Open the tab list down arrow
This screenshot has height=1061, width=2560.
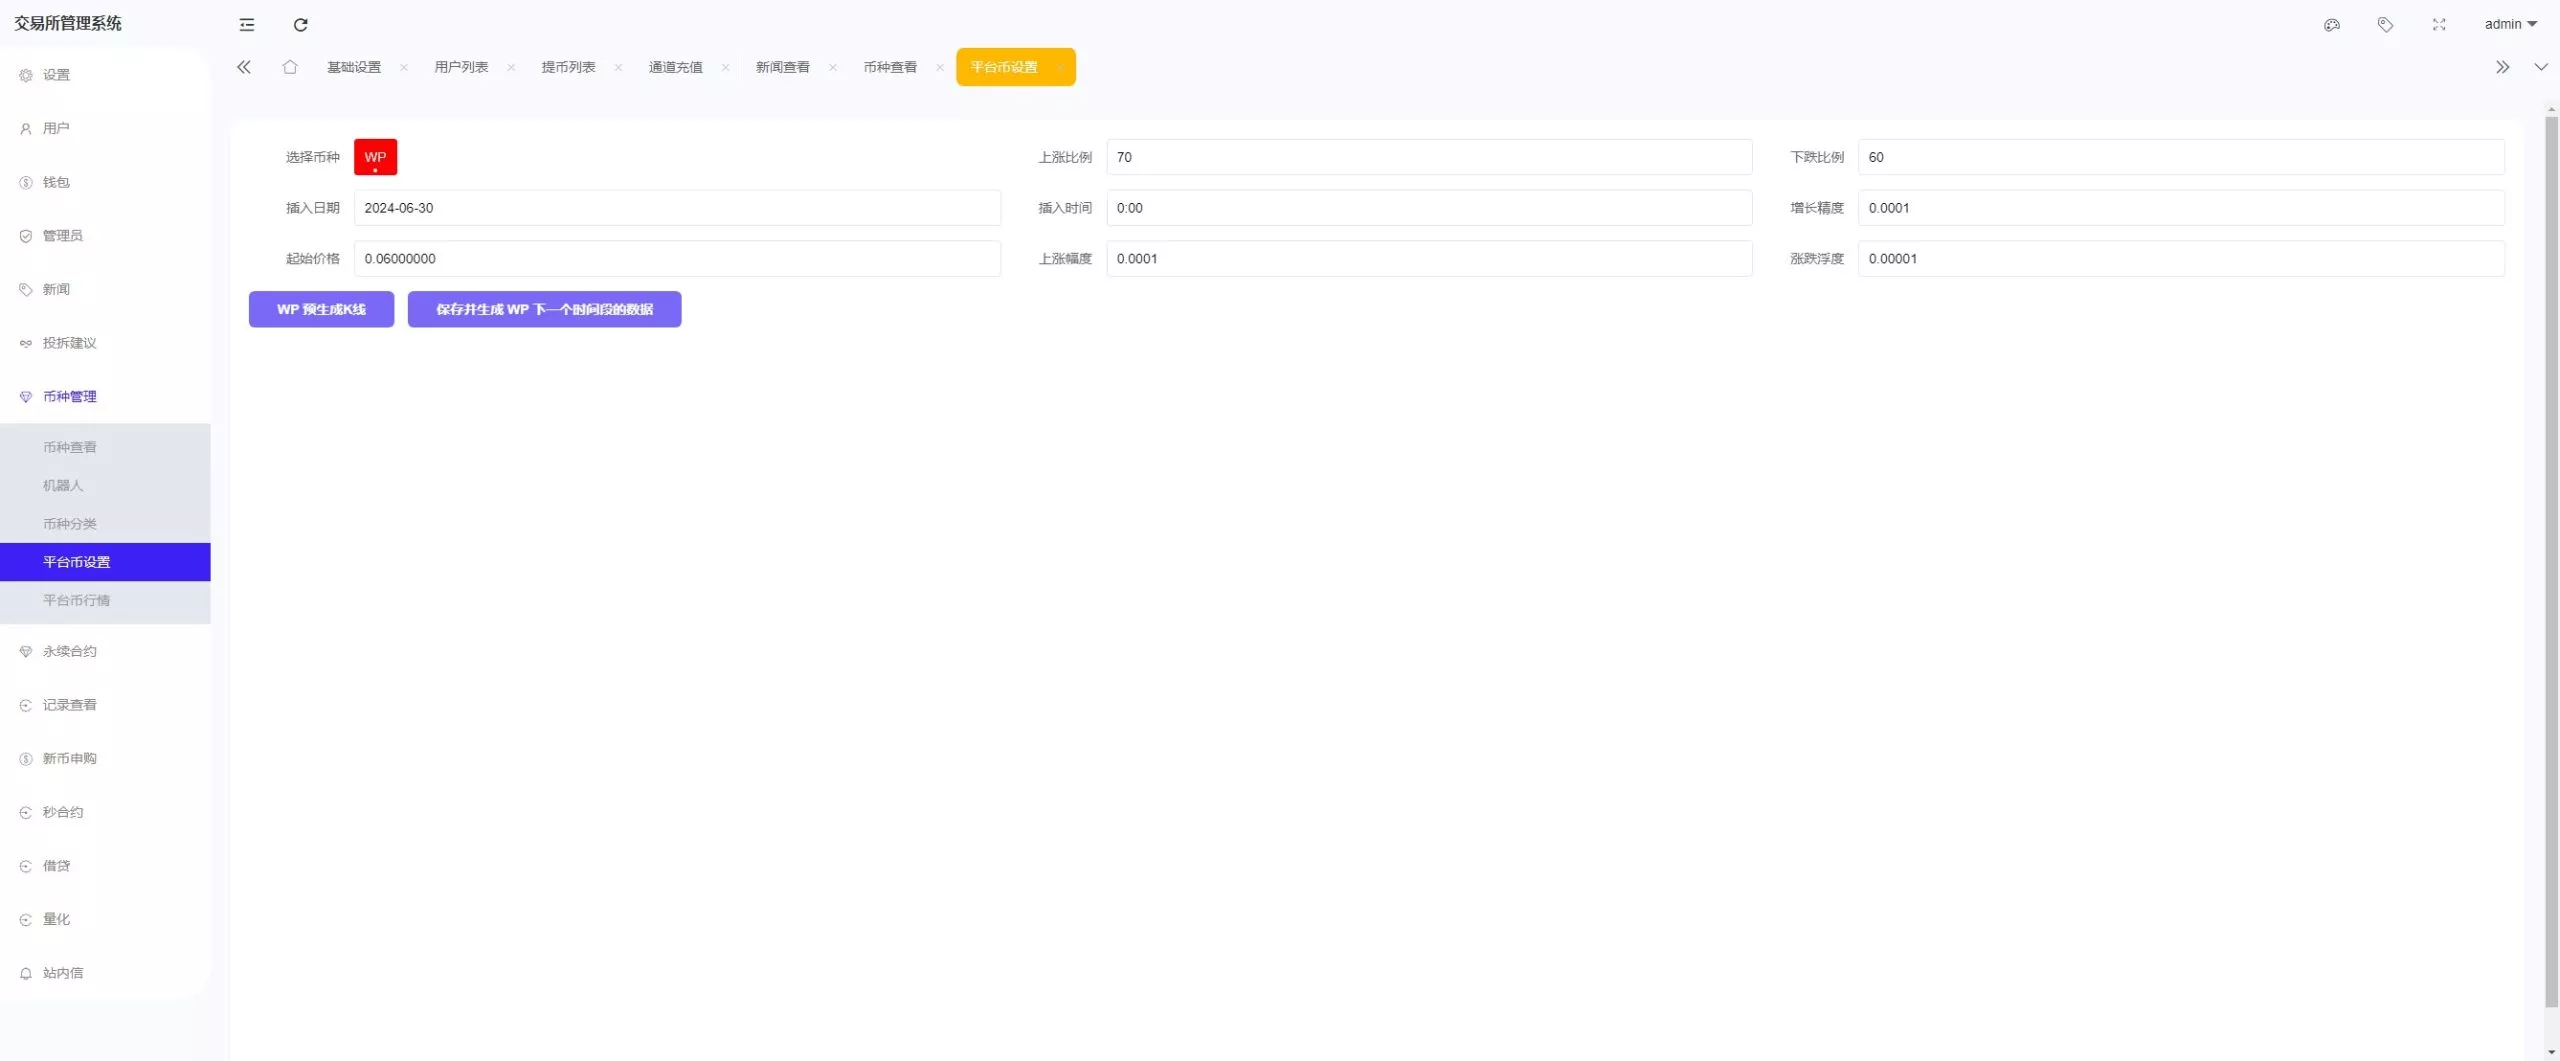(2540, 66)
